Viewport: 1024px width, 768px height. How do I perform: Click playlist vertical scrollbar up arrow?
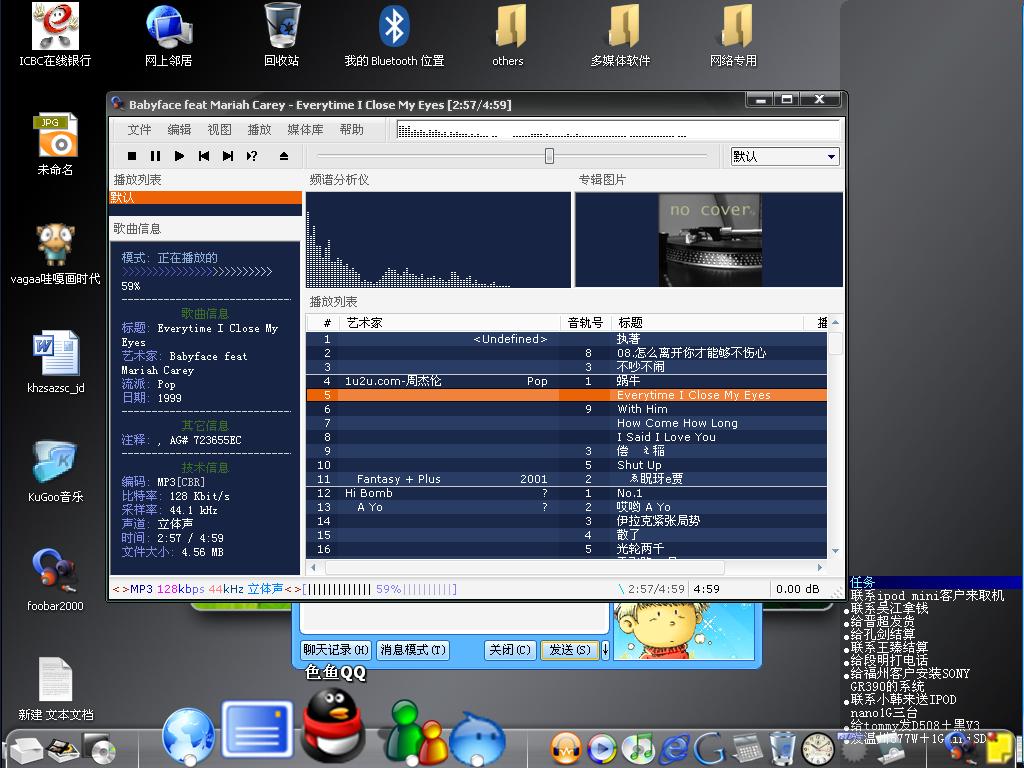pyautogui.click(x=835, y=323)
